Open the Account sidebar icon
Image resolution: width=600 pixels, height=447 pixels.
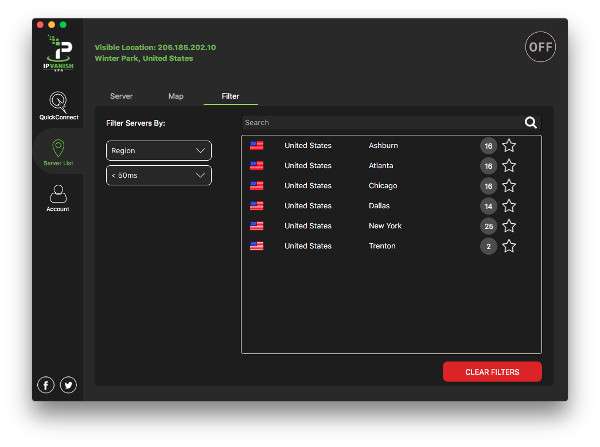click(58, 198)
